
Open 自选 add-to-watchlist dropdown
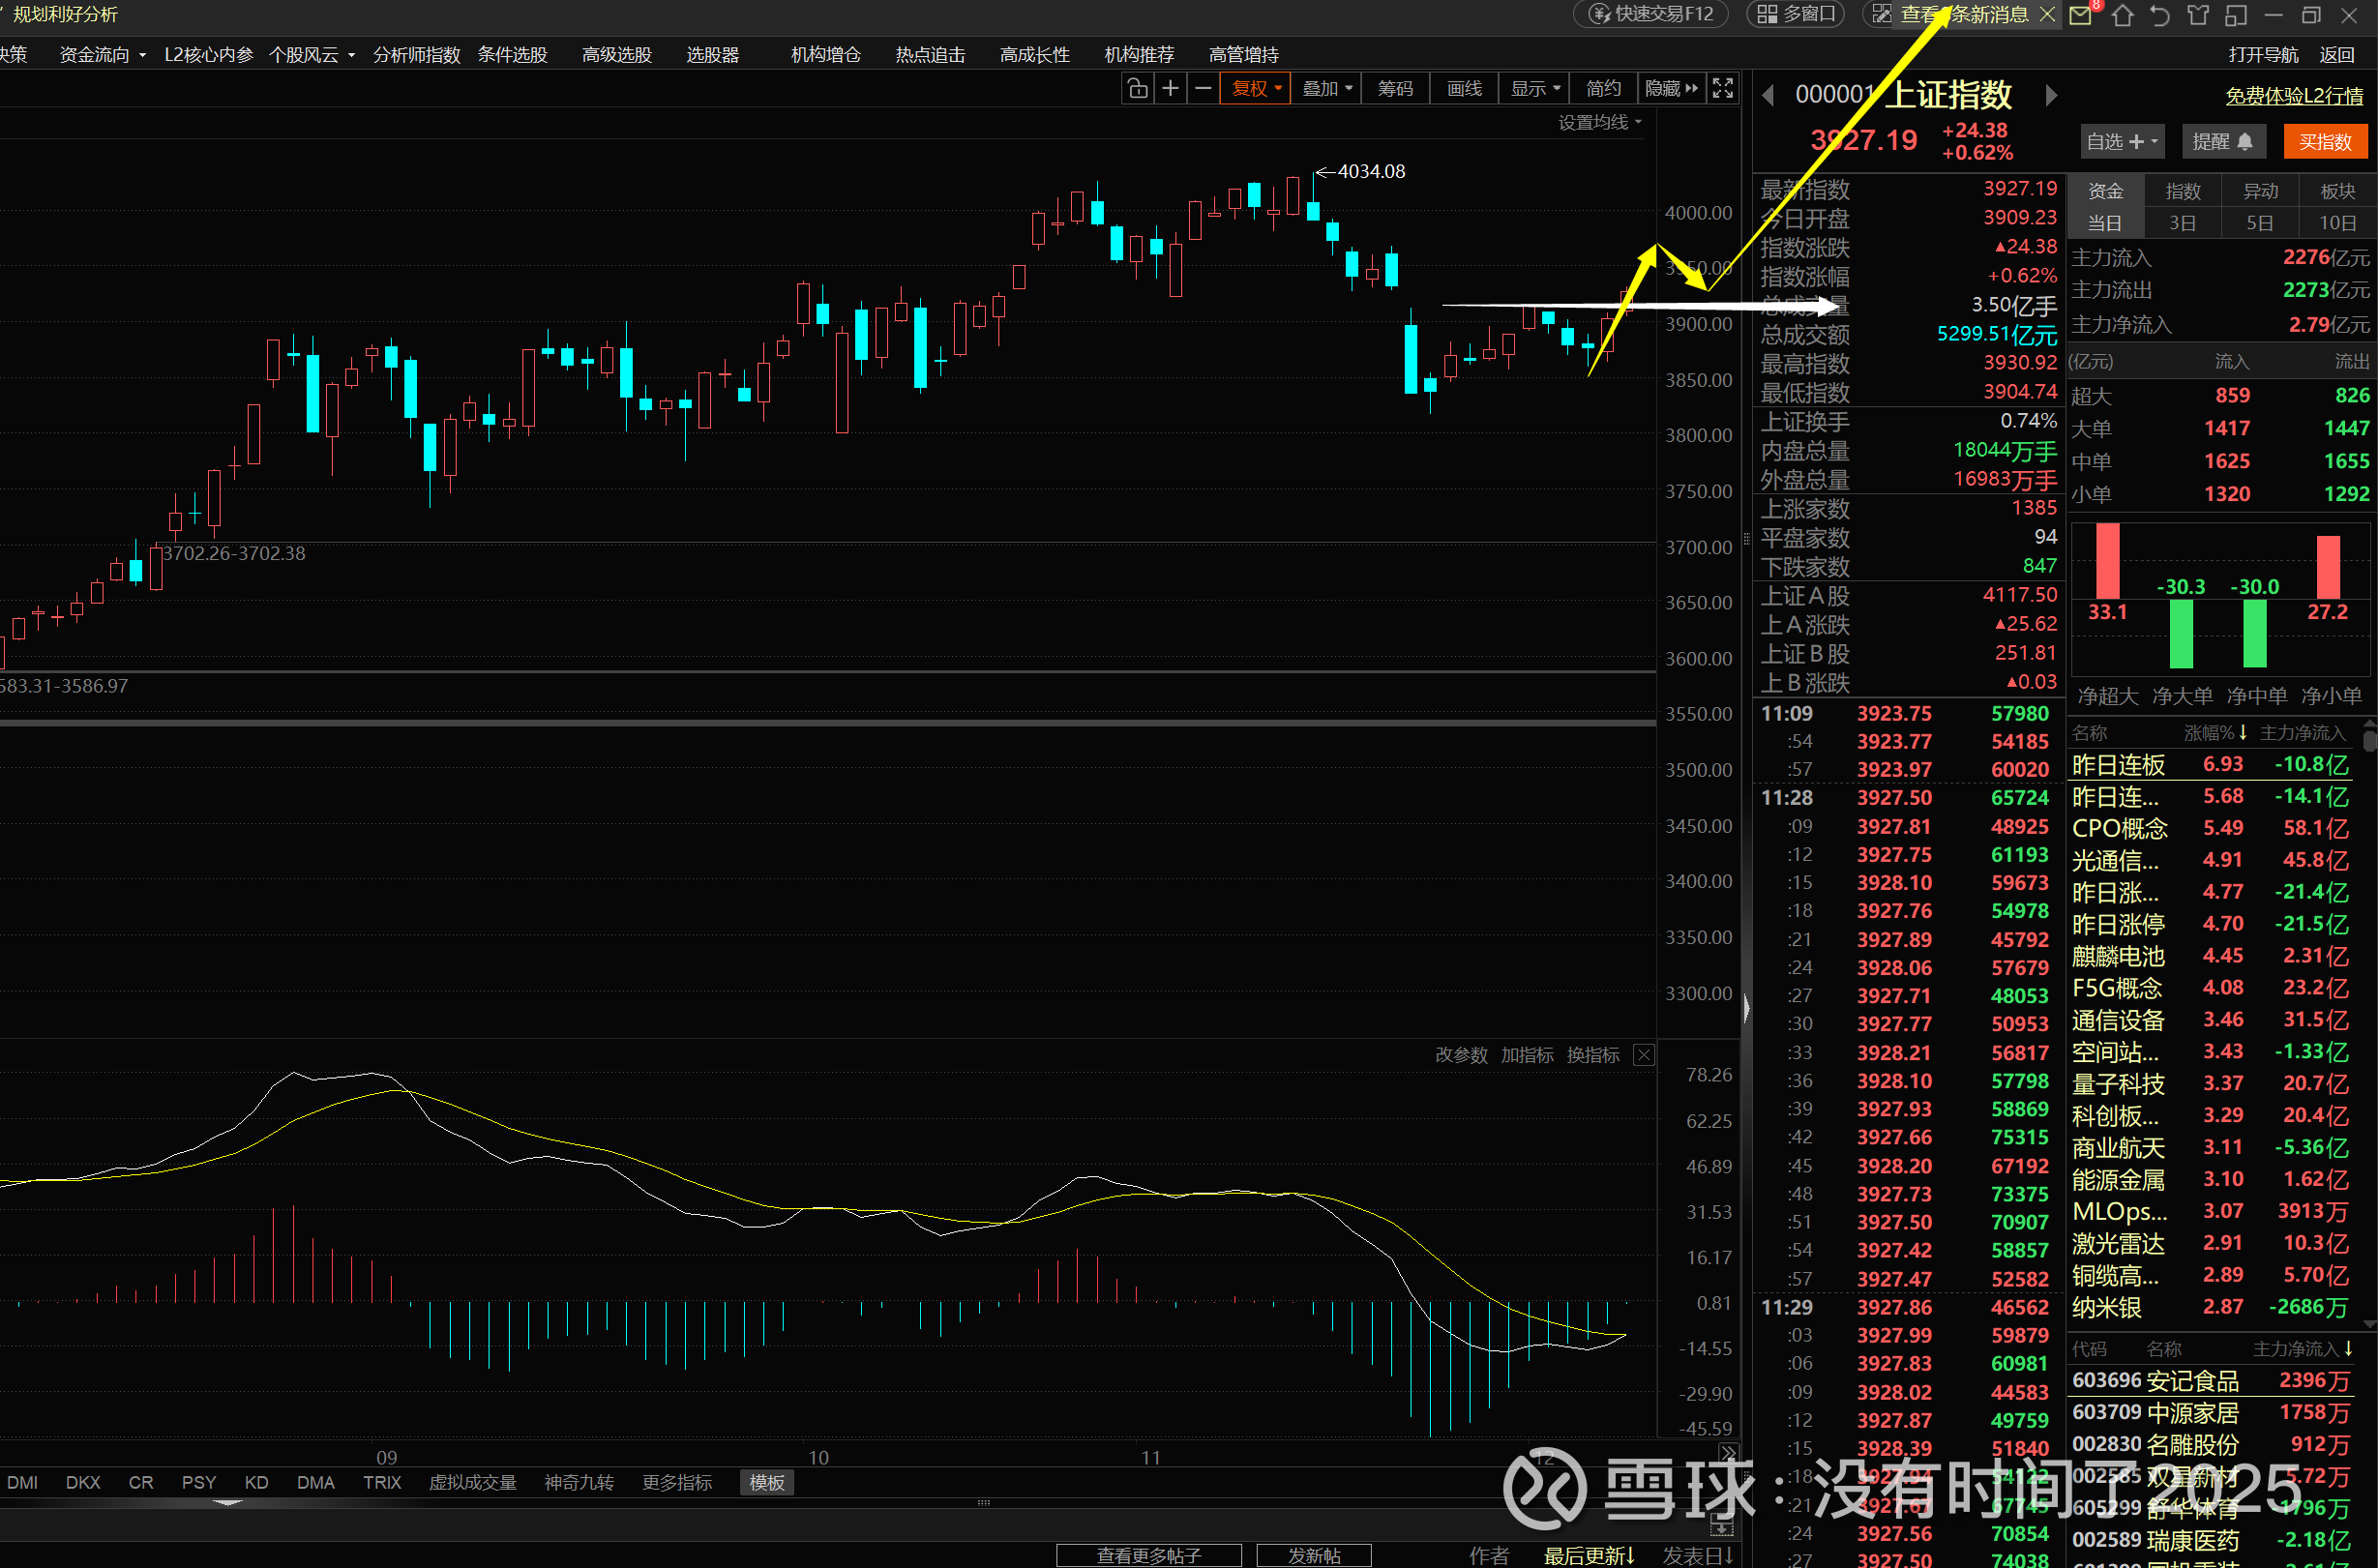tap(2122, 142)
